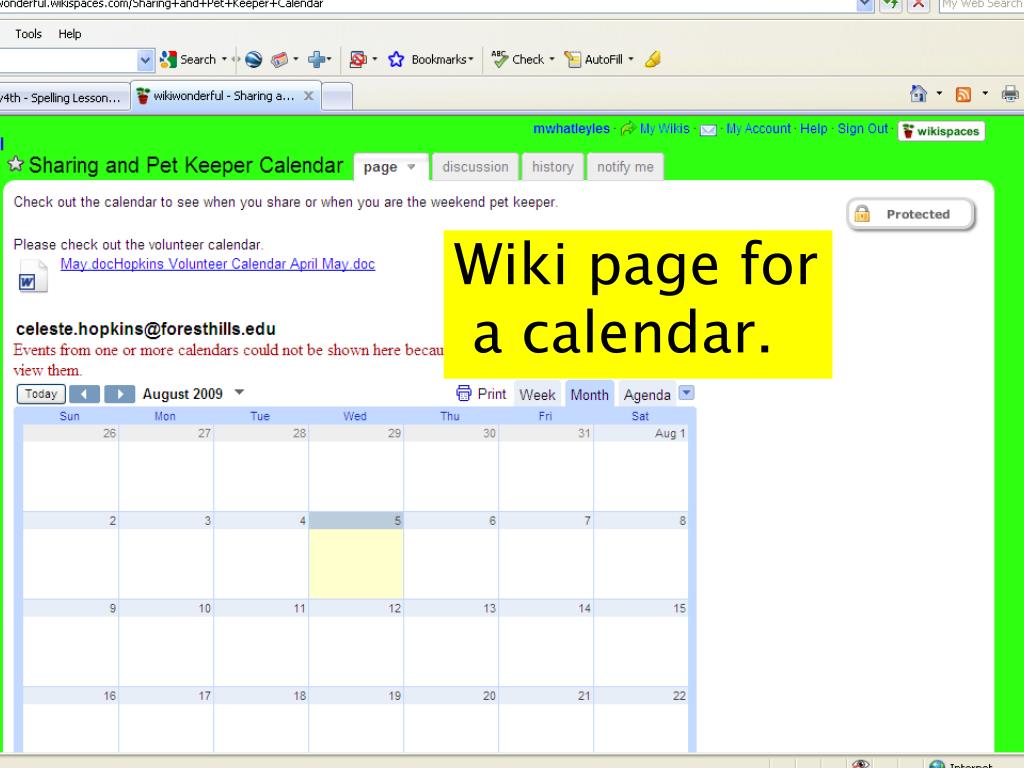Open the Search button dropdown arrow
The width and height of the screenshot is (1024, 768).
coord(224,59)
